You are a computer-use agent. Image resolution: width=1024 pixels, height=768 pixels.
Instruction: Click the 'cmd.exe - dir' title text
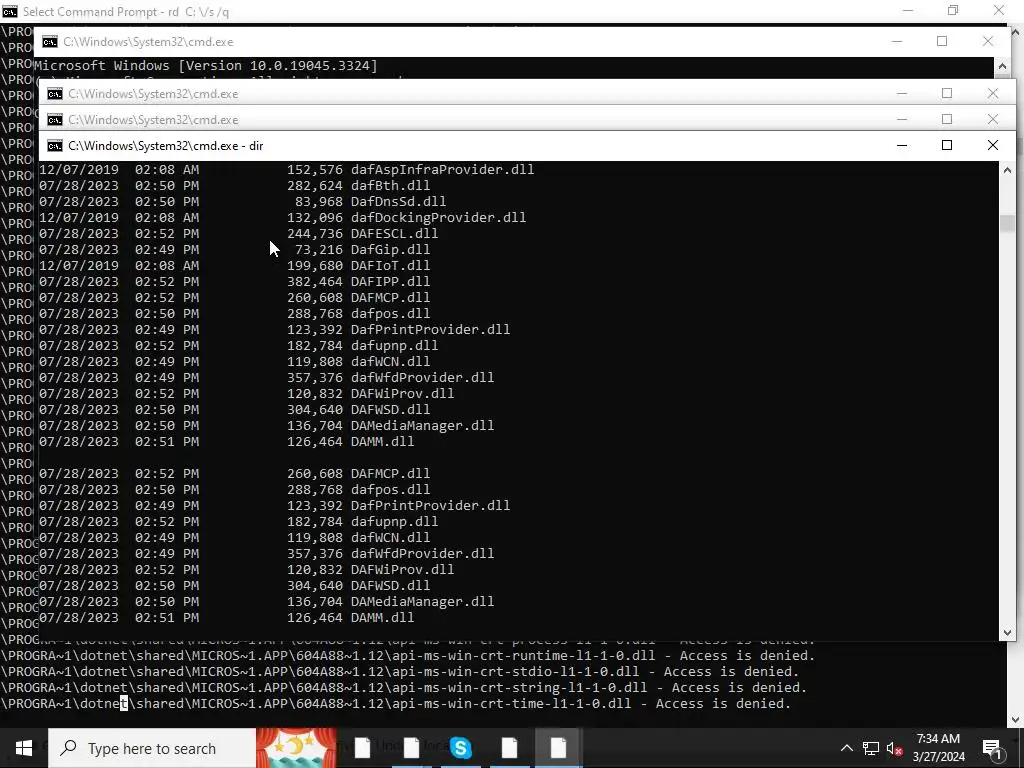point(166,146)
